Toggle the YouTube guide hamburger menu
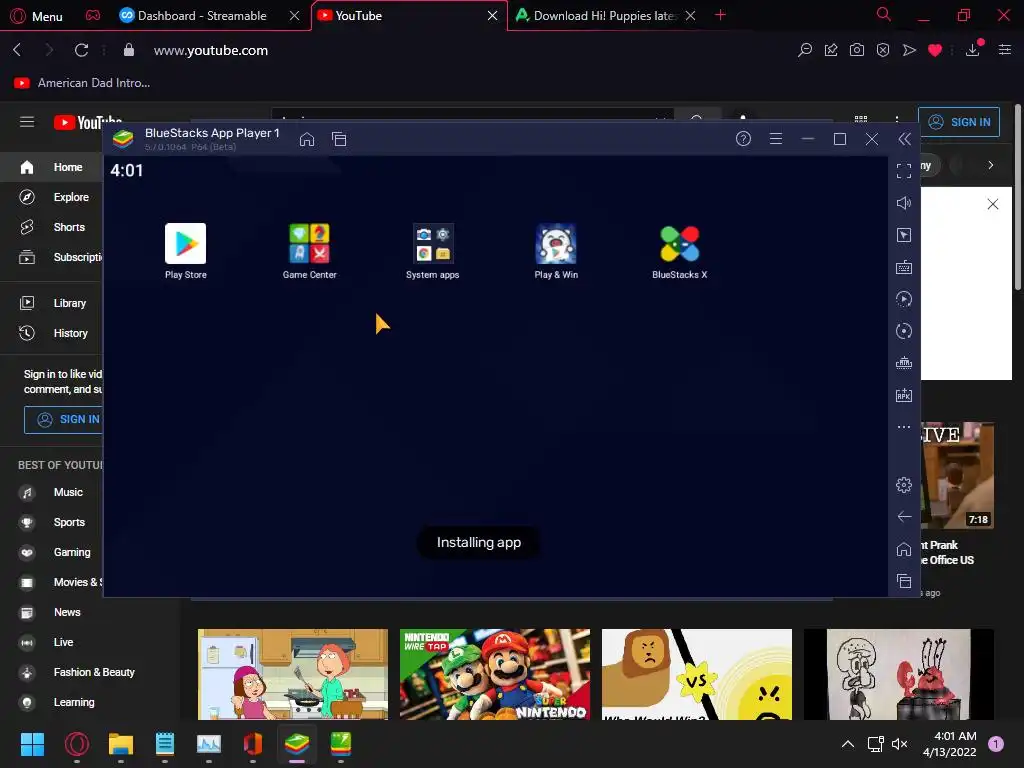Screen dimensions: 1024x768 click(x=27, y=122)
